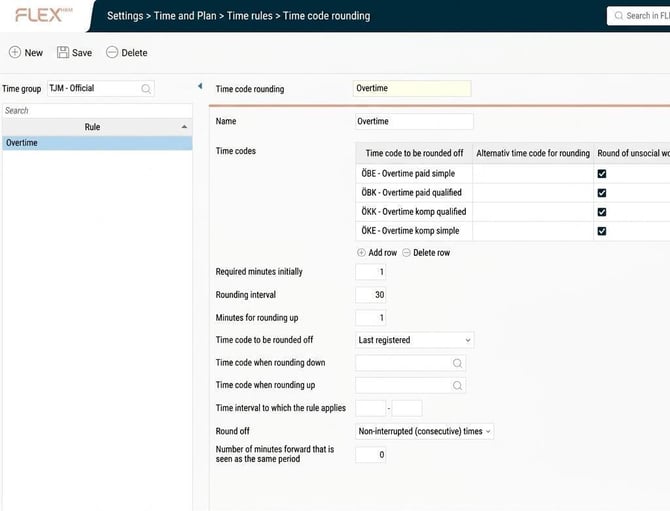Click the FLEX HRM logo
Screen dimensions: 670x511
tap(44, 15)
